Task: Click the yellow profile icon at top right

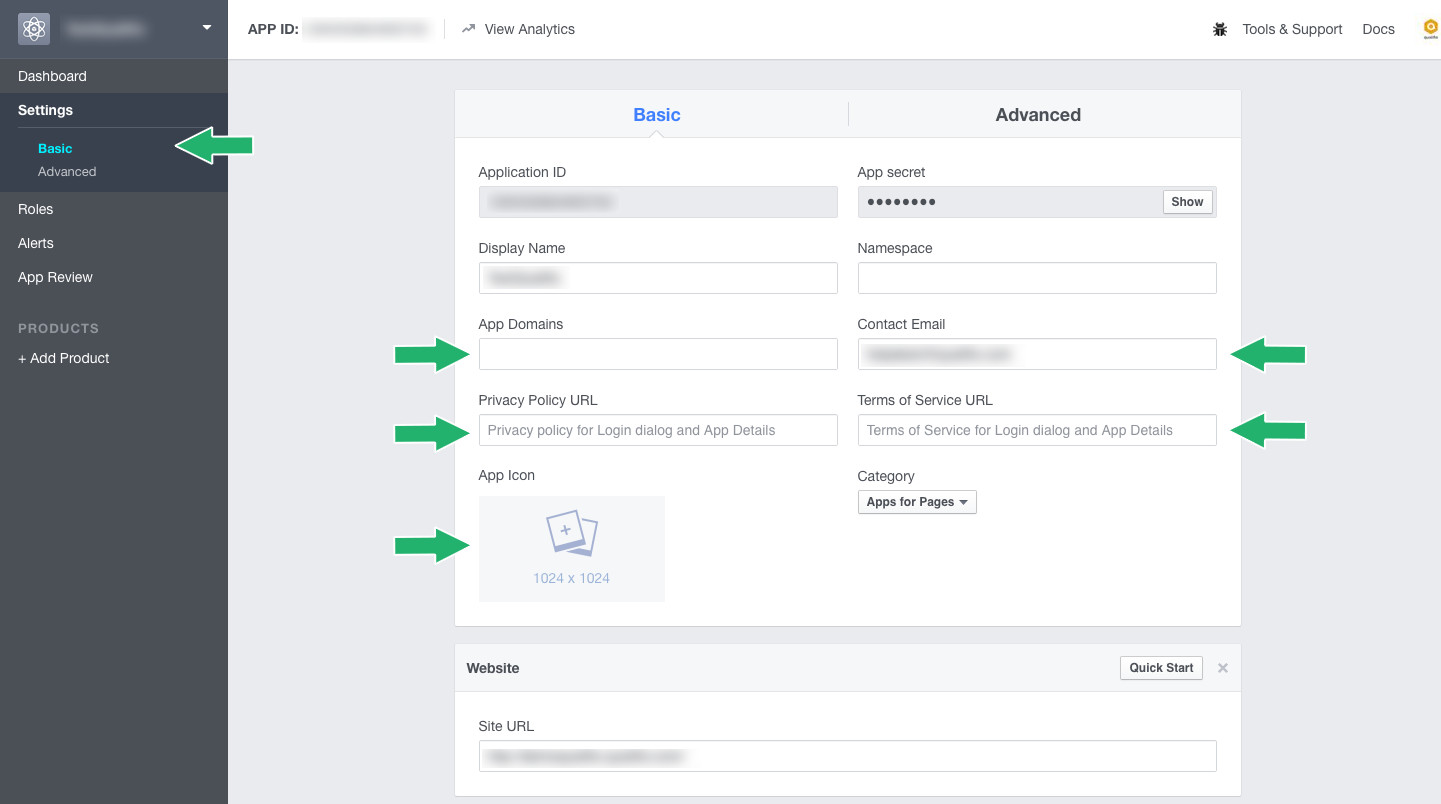Action: point(1431,29)
